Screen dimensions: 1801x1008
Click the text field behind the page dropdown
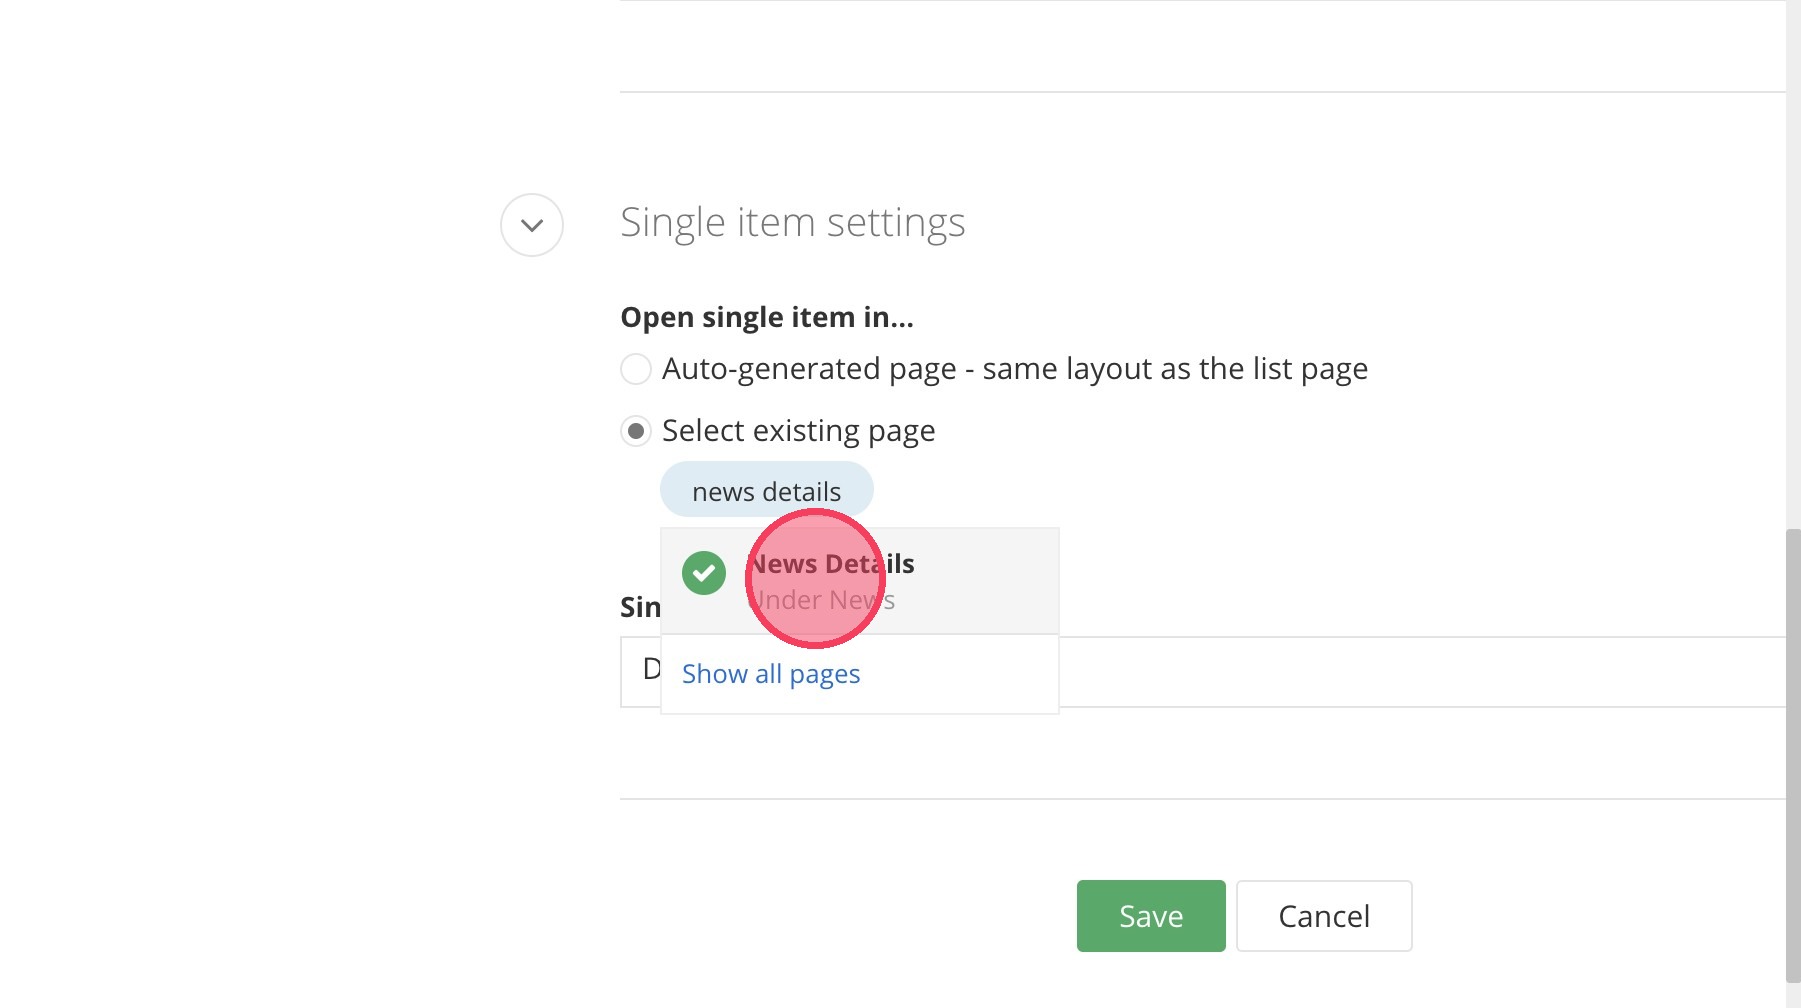(x=1400, y=672)
